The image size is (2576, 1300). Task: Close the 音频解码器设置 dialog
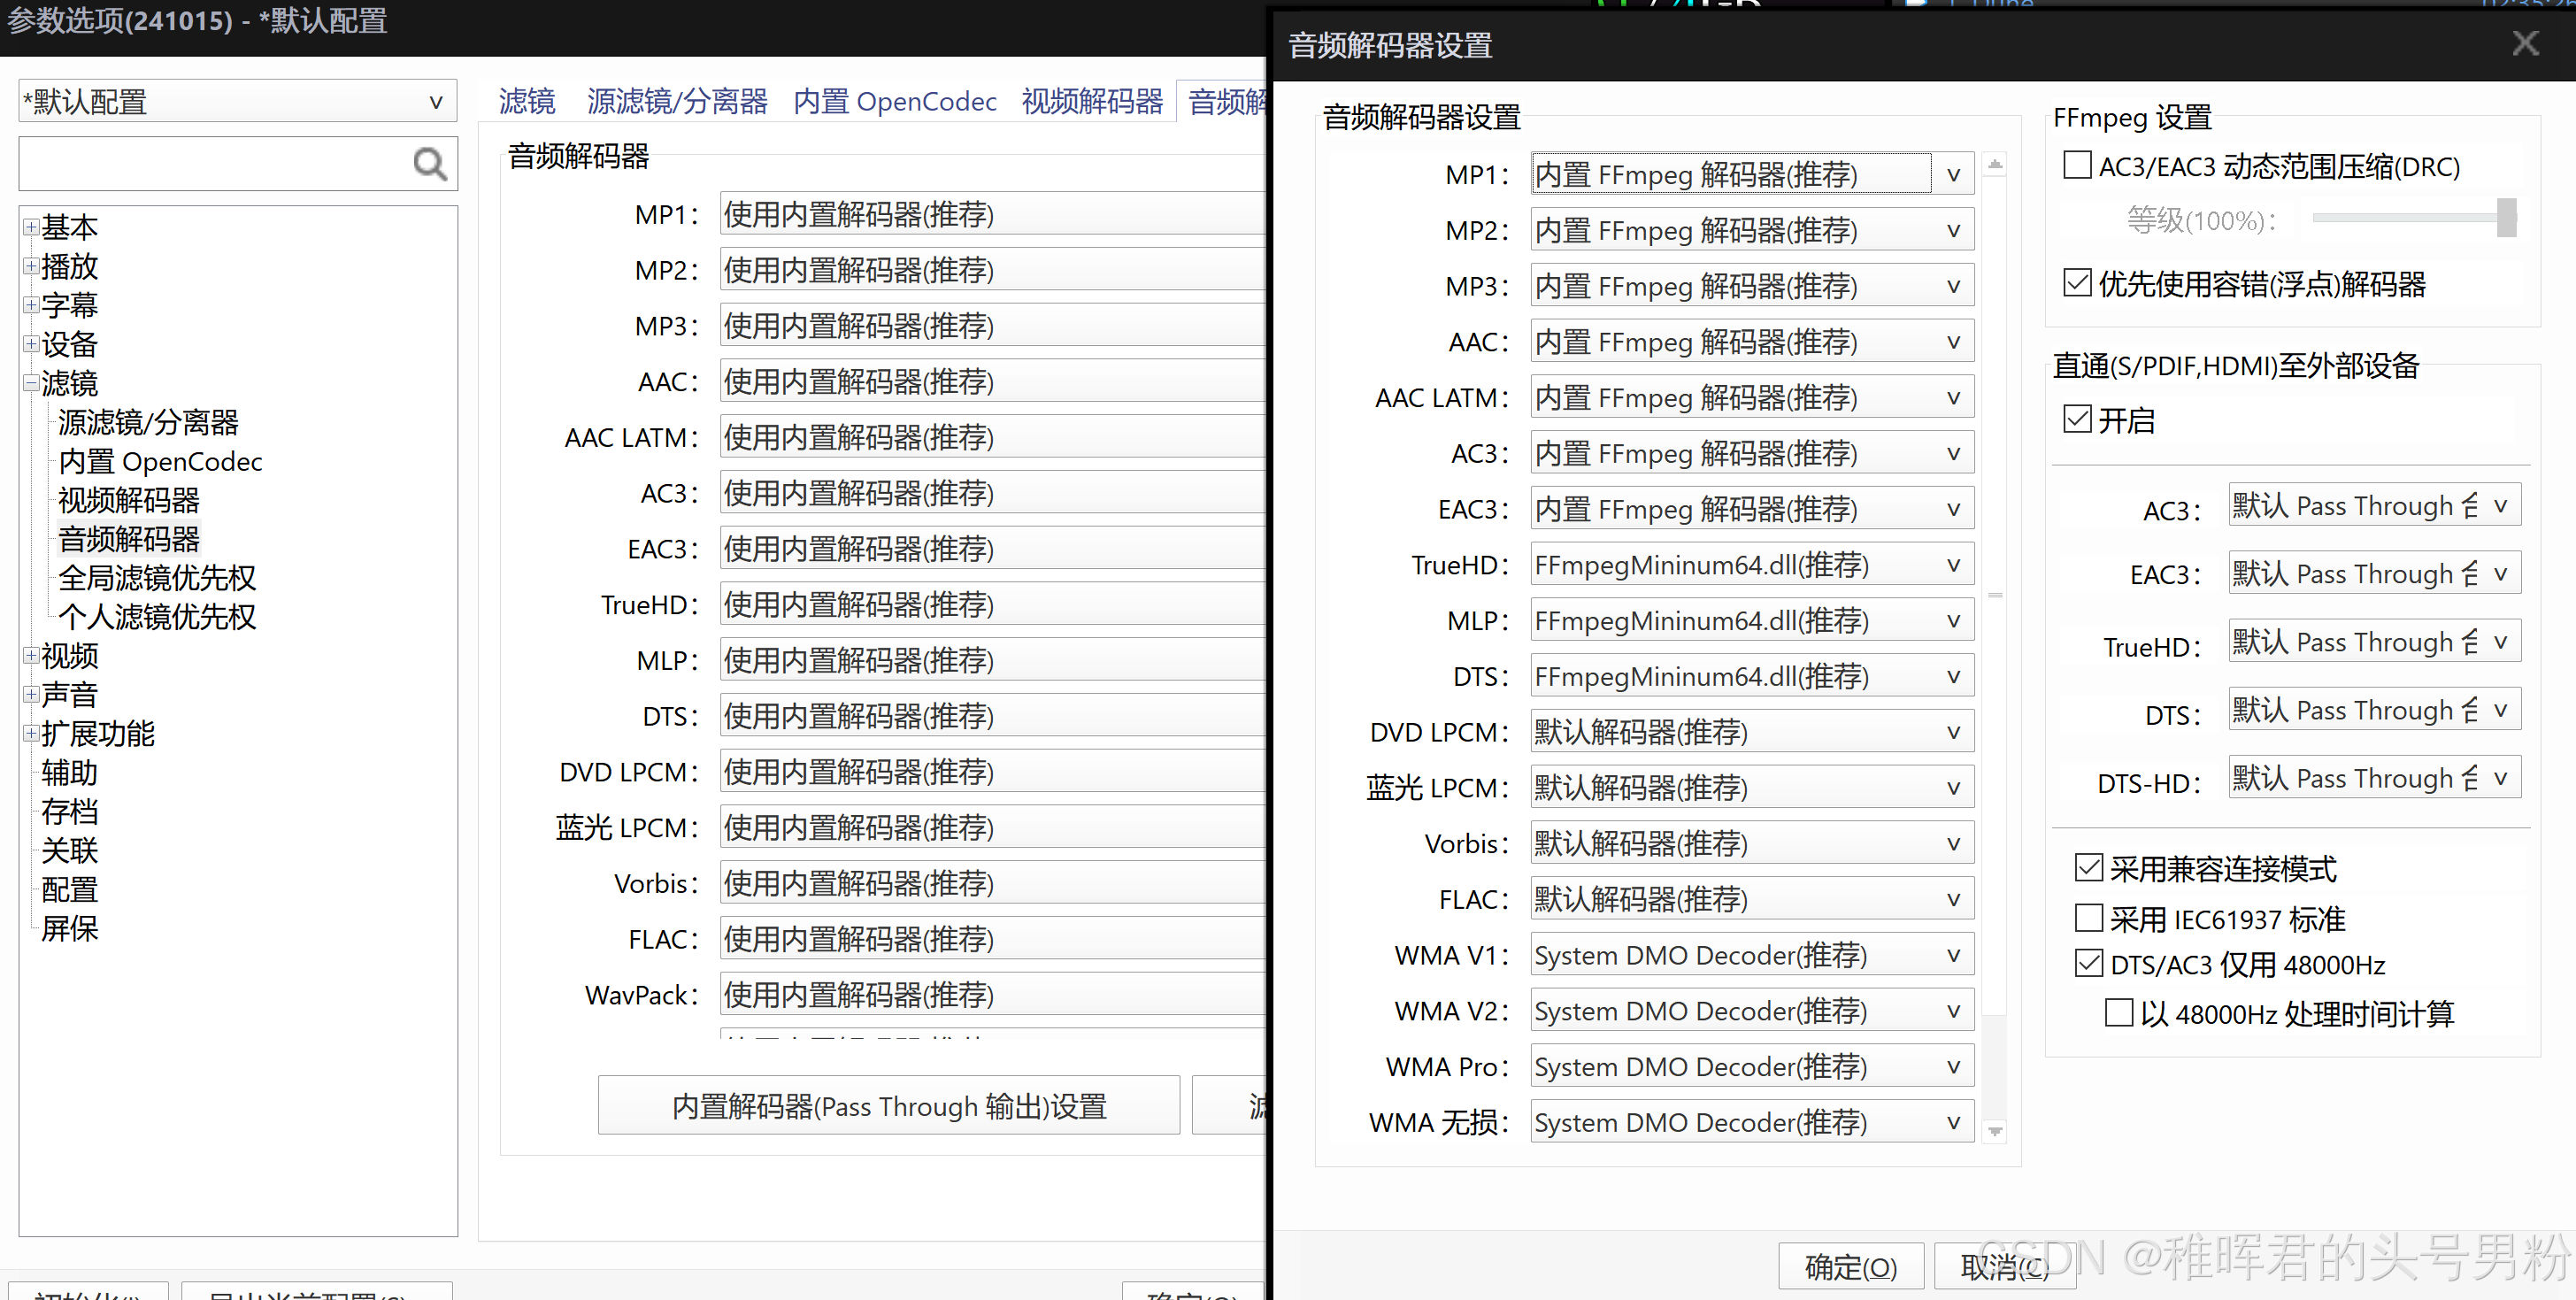point(2525,43)
